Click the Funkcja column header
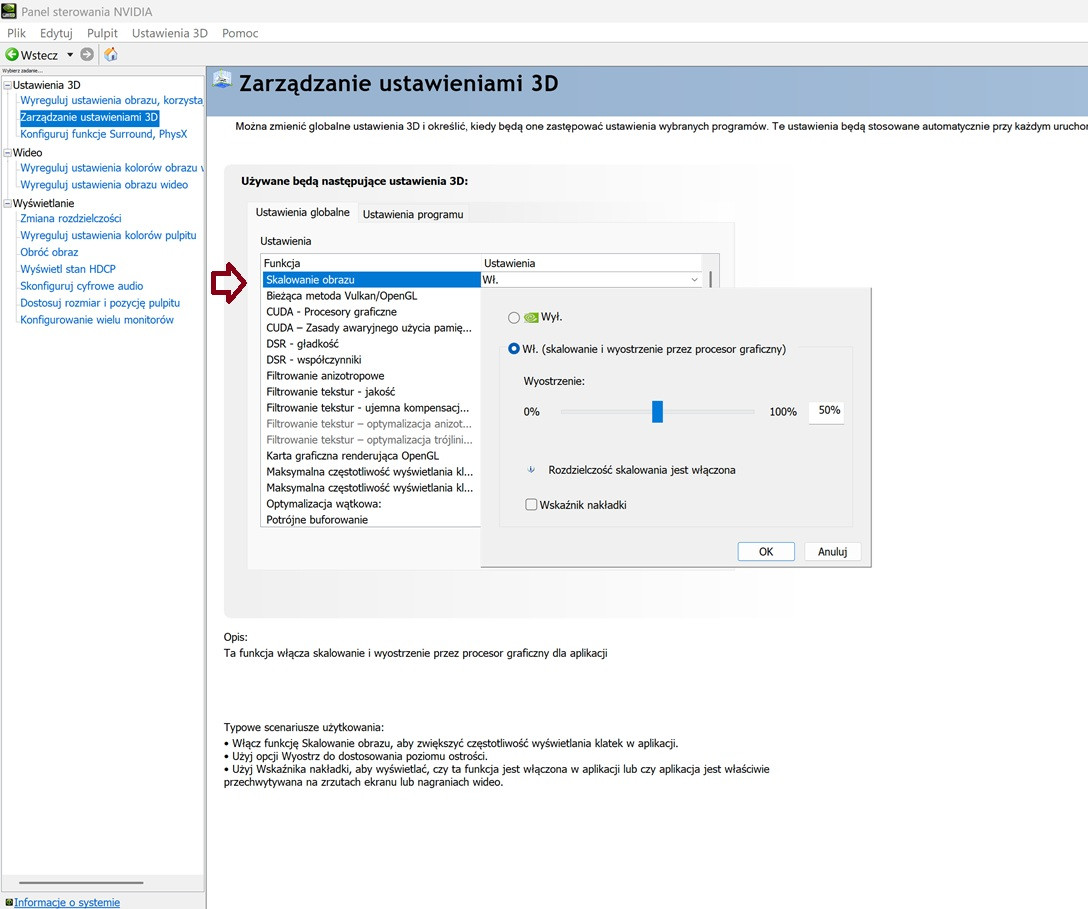The width and height of the screenshot is (1088, 909). click(371, 263)
